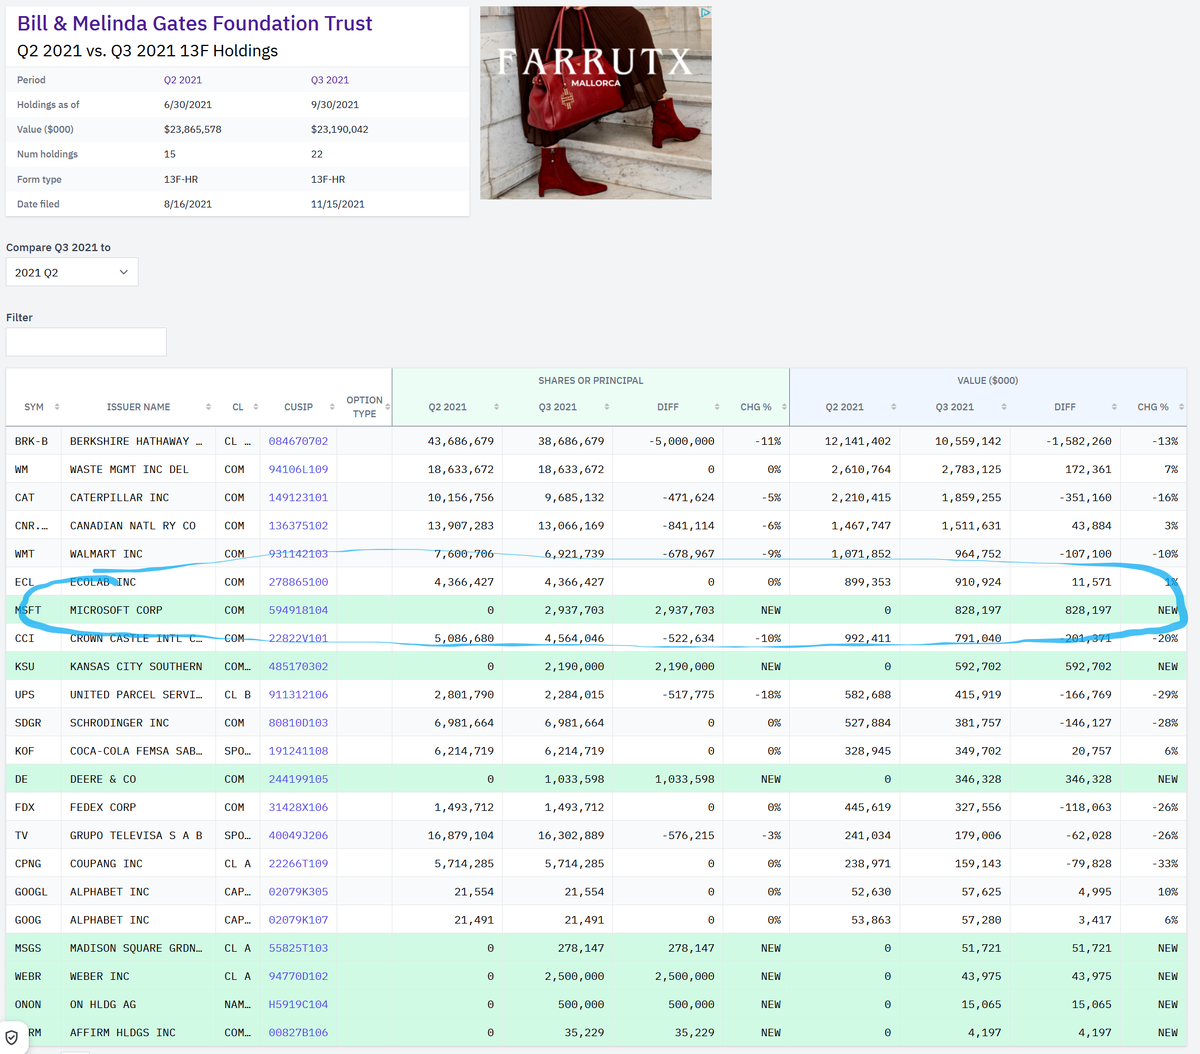Sort table by SYM column icon
Image resolution: width=1200 pixels, height=1054 pixels.
click(x=57, y=407)
